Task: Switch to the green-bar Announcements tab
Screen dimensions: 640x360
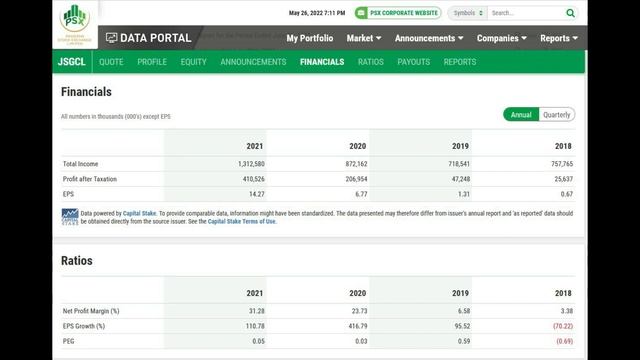Action: click(x=253, y=62)
